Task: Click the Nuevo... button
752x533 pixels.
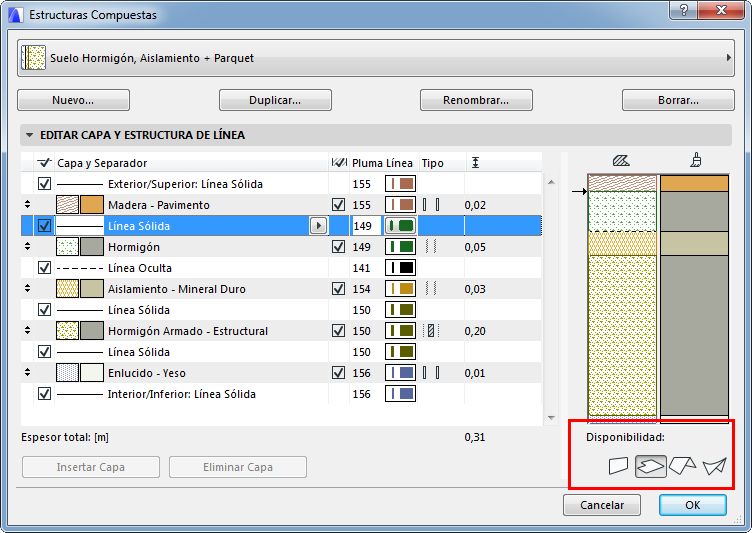Action: pos(73,100)
